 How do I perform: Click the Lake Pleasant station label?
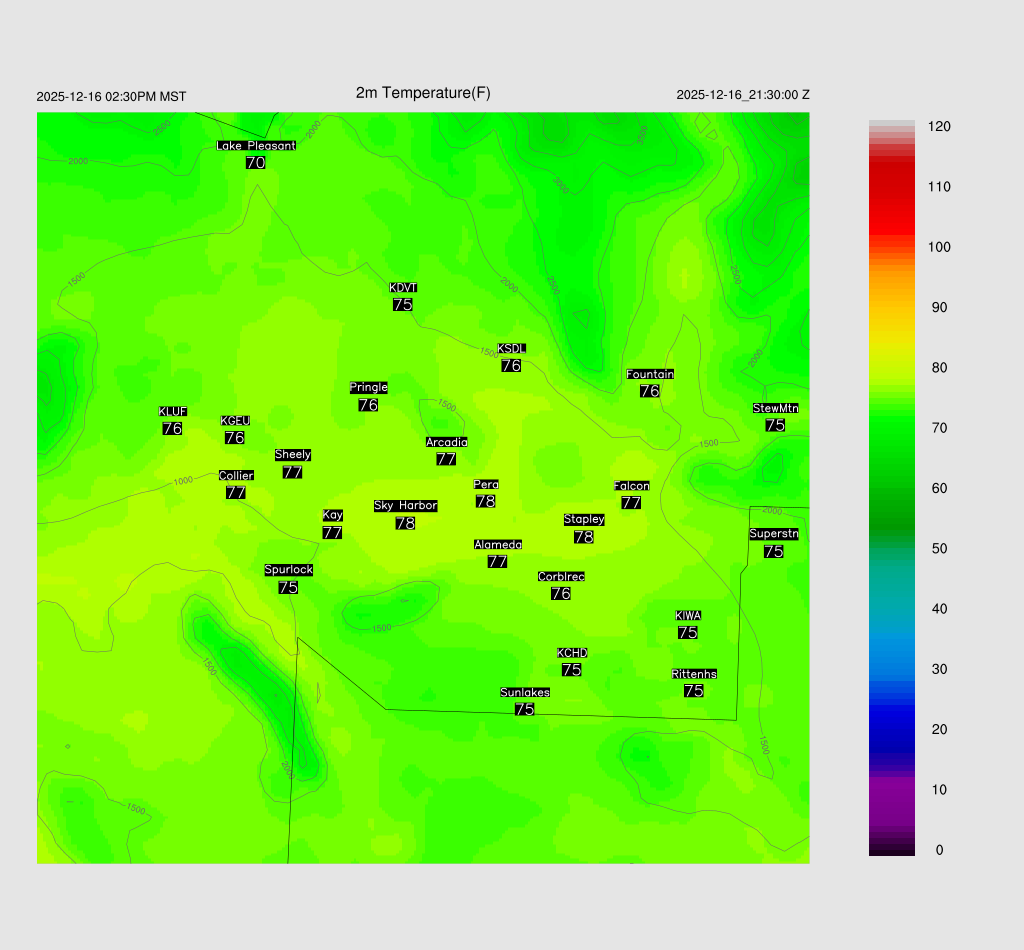(256, 146)
